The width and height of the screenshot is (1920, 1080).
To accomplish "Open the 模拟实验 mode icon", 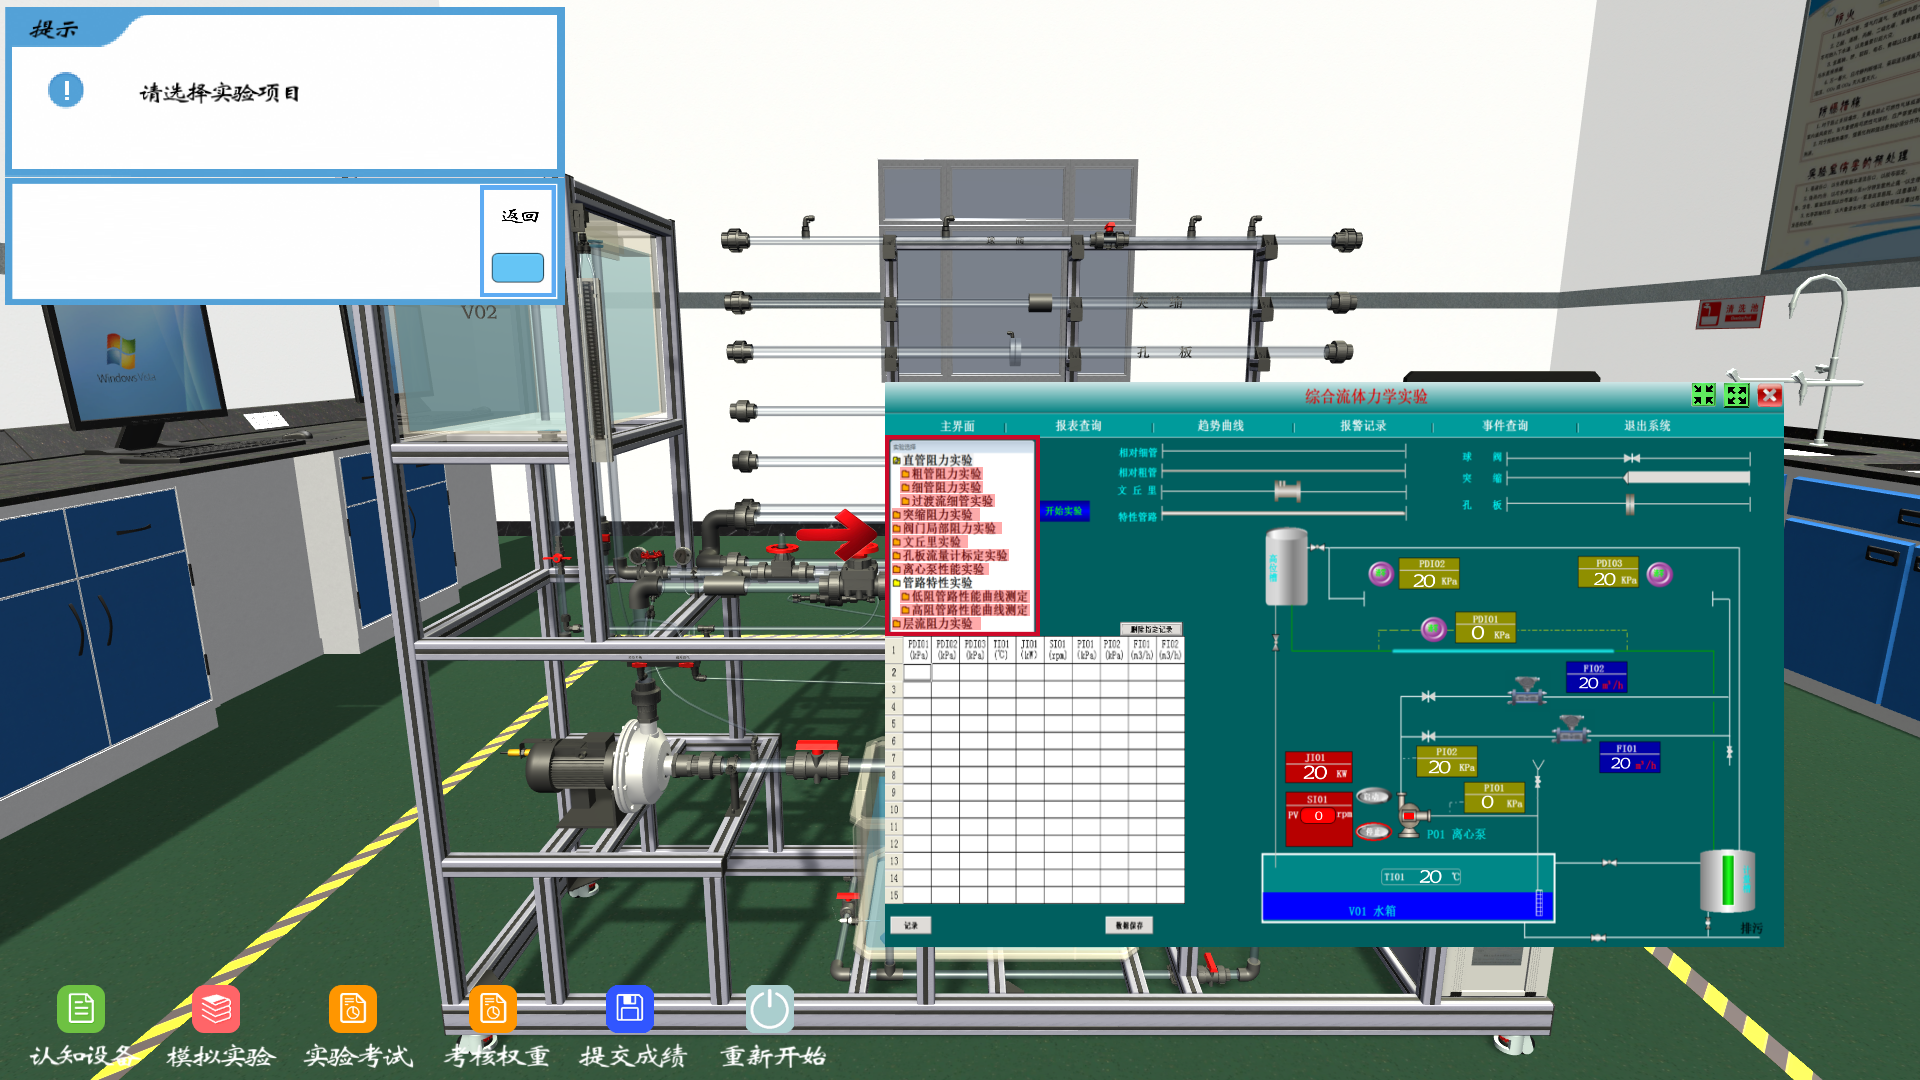I will (216, 1009).
